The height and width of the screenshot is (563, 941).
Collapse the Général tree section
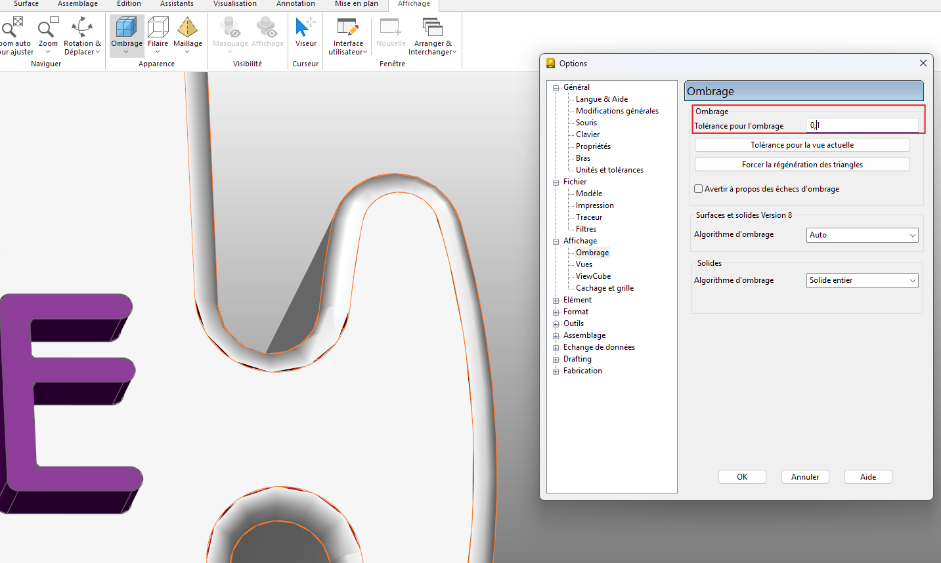coord(556,88)
